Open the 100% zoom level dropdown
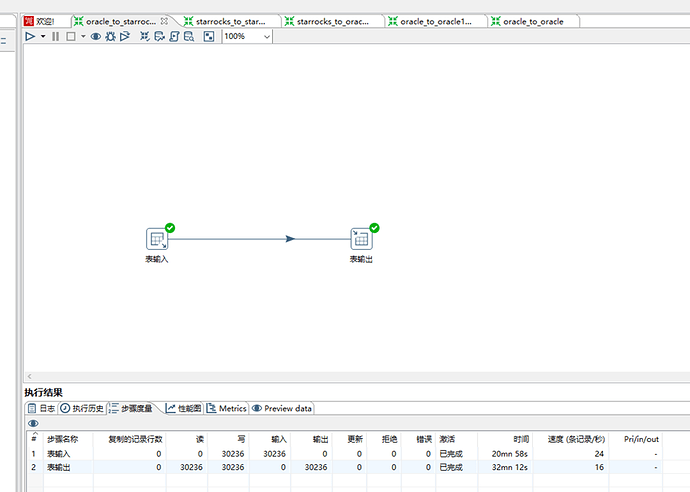The image size is (690, 492). 266,36
